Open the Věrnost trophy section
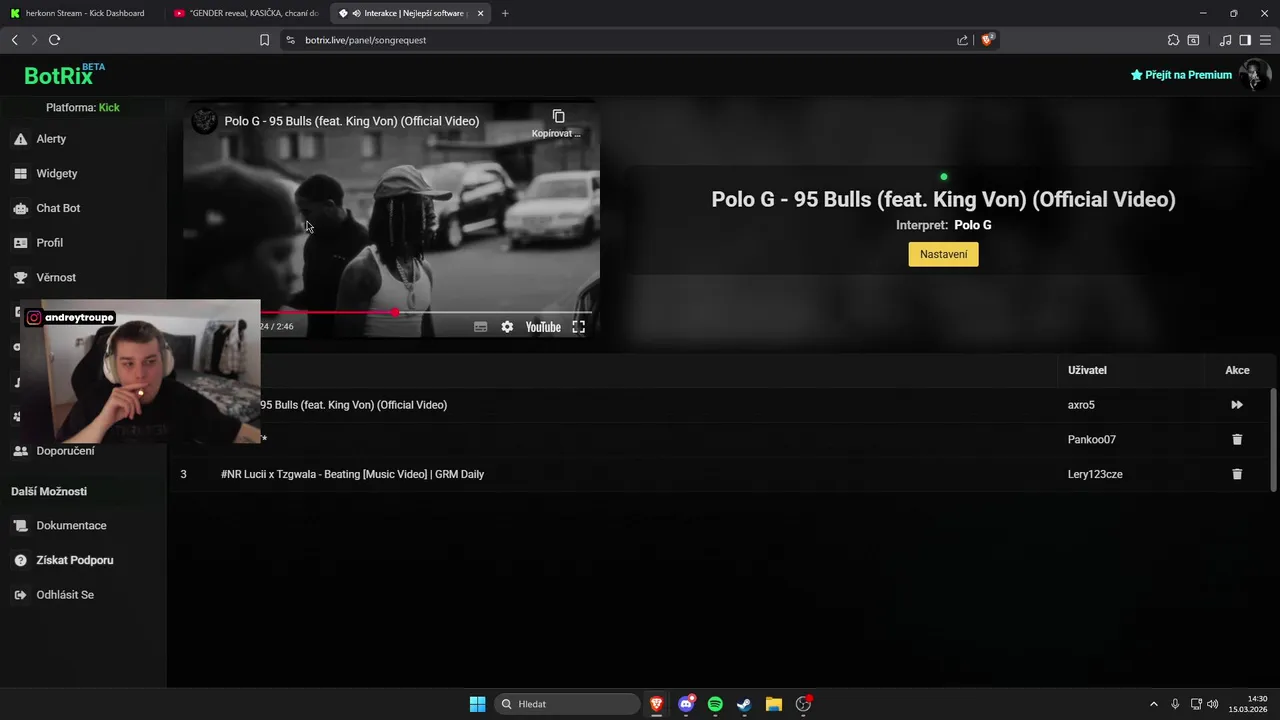1280x720 pixels. 56,278
